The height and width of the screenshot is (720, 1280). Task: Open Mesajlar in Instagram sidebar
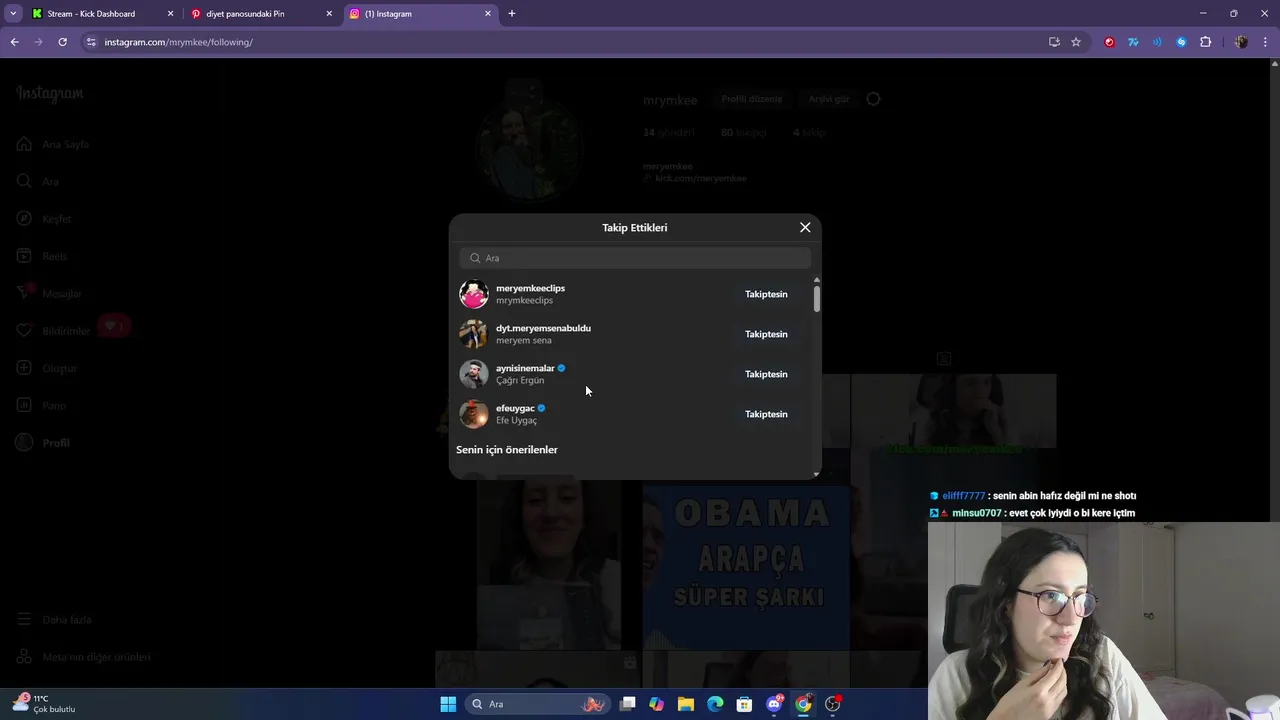coord(49,294)
